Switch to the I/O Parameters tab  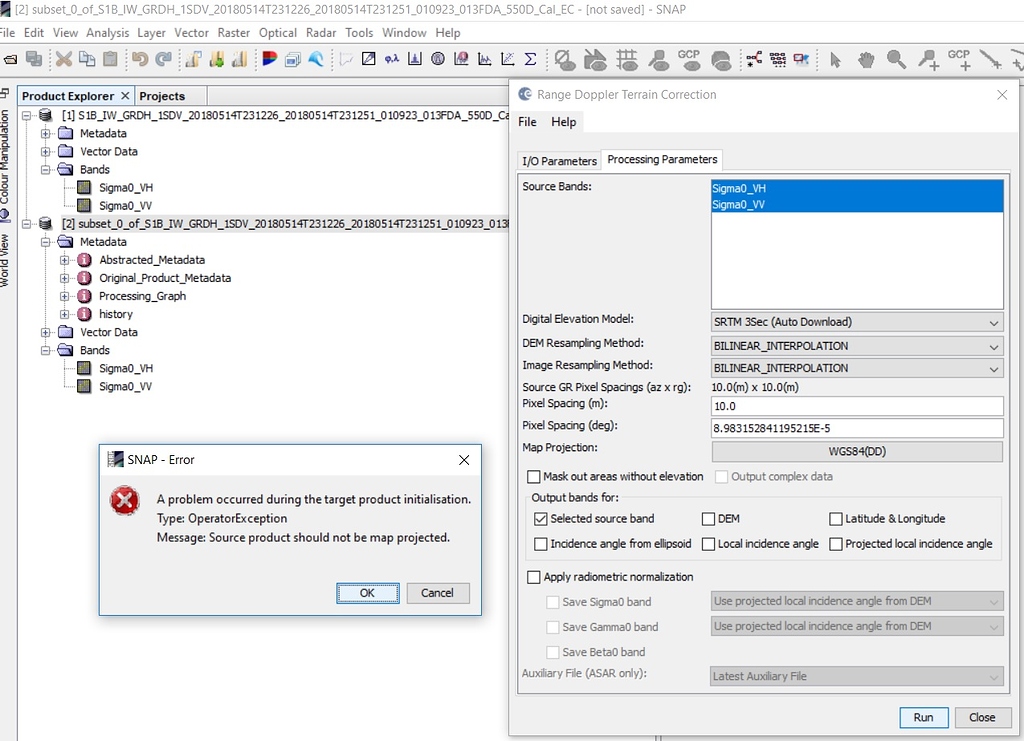(x=558, y=160)
